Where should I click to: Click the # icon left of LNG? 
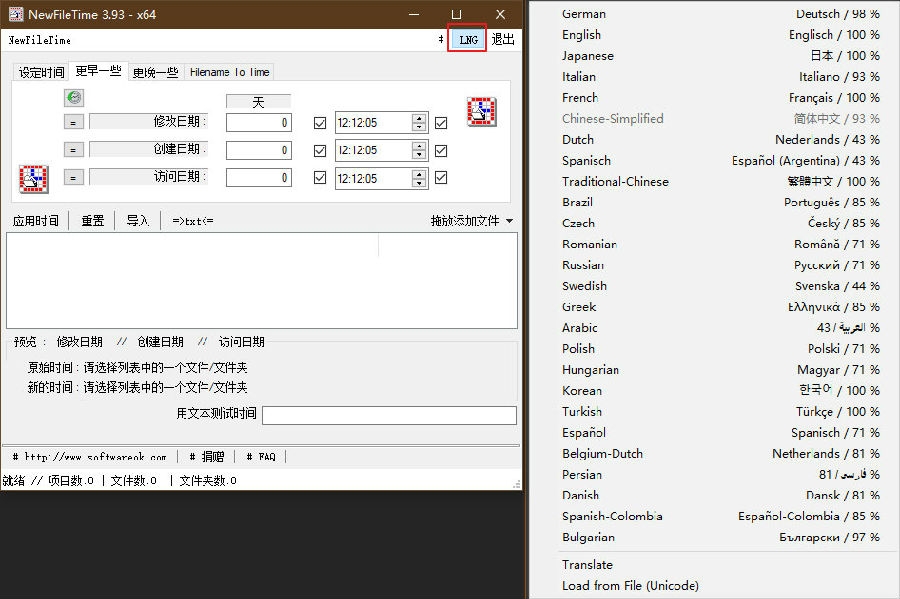pos(441,39)
